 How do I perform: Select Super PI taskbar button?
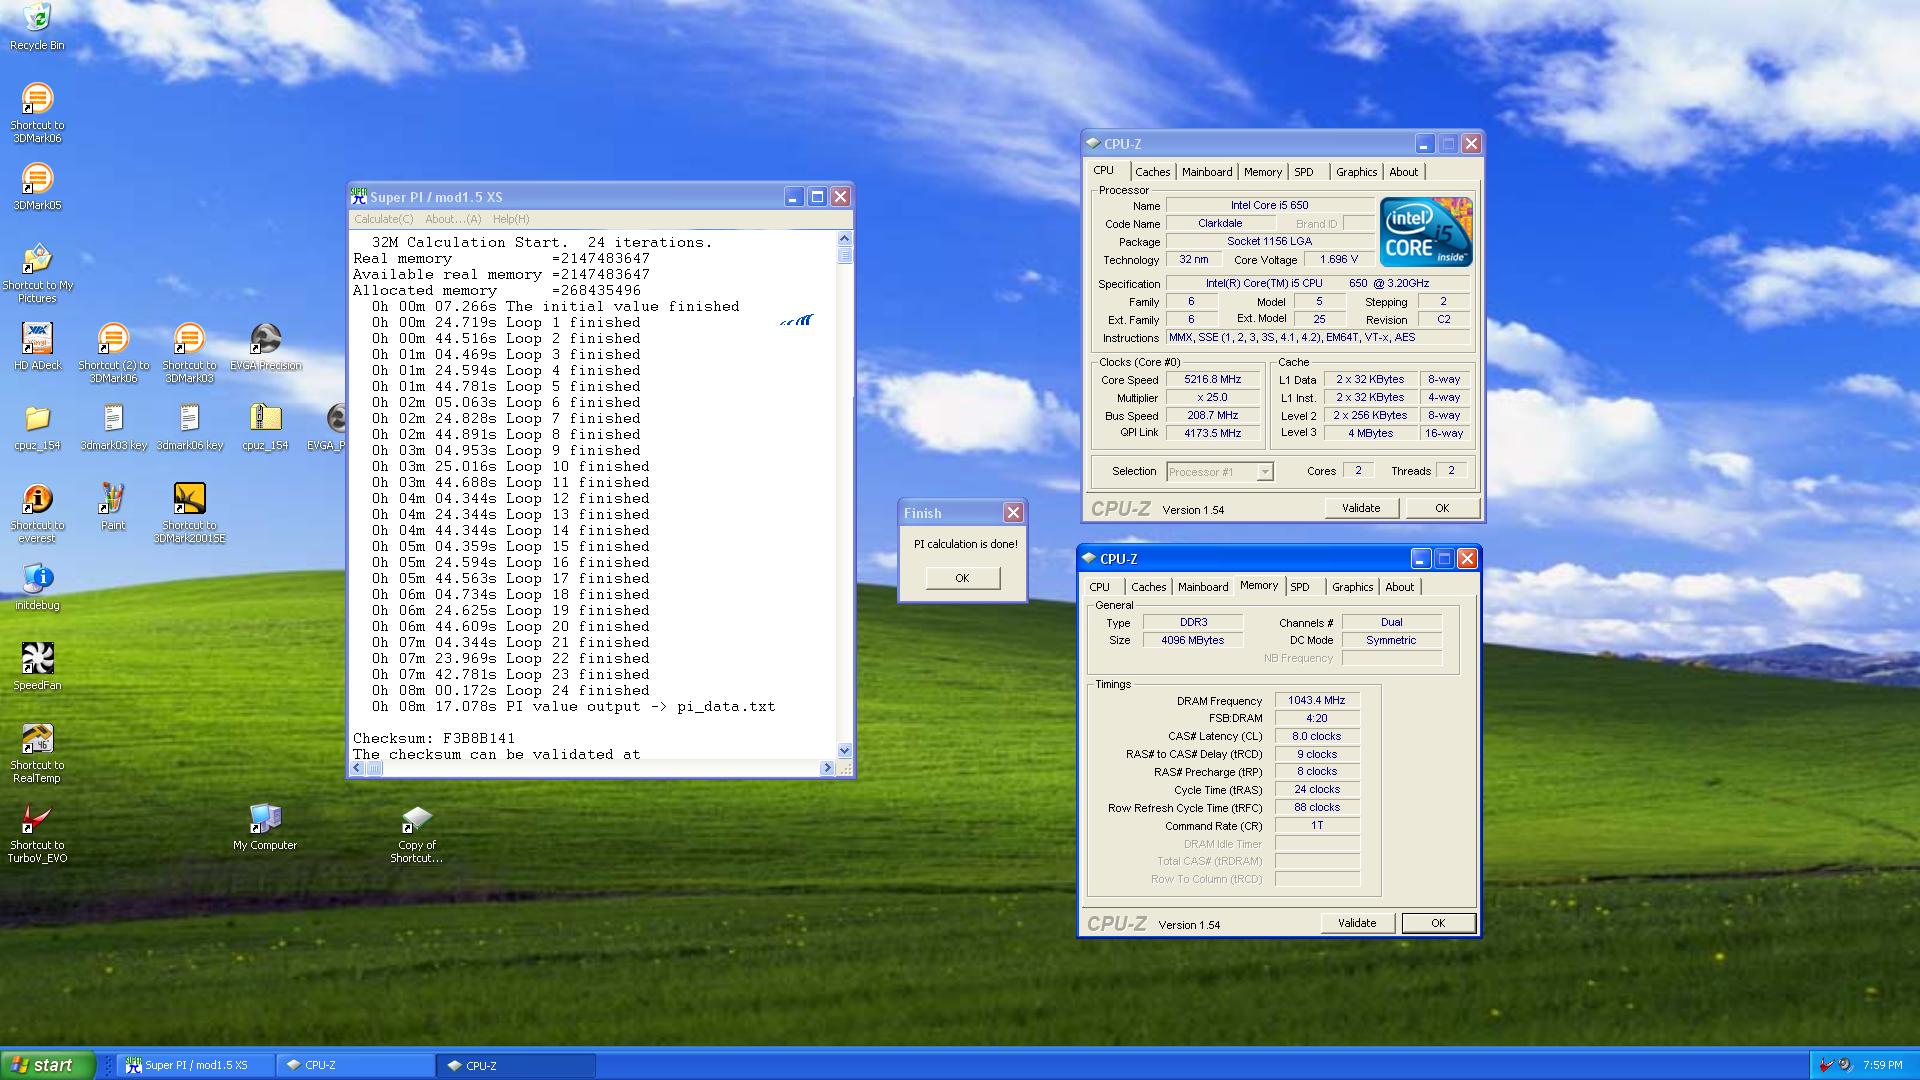point(195,1065)
